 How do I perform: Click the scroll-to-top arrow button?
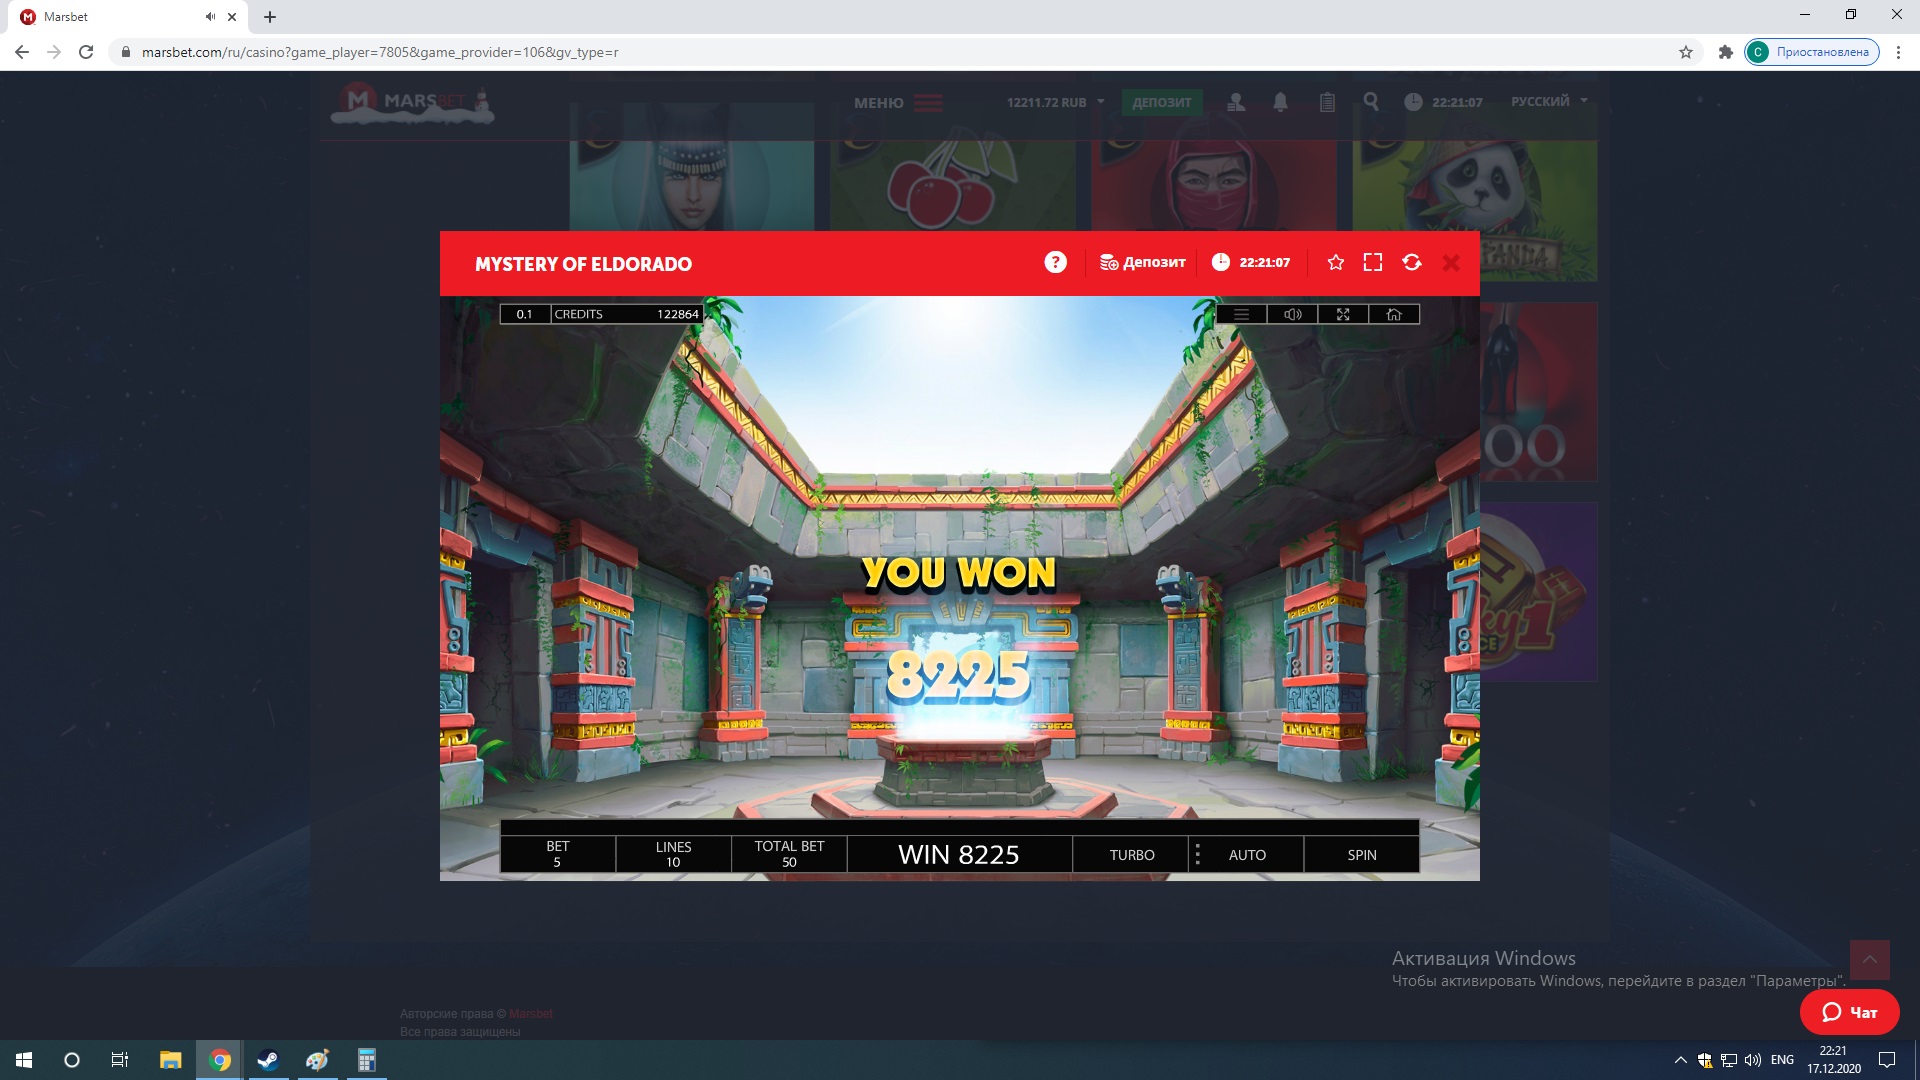coord(1869,960)
